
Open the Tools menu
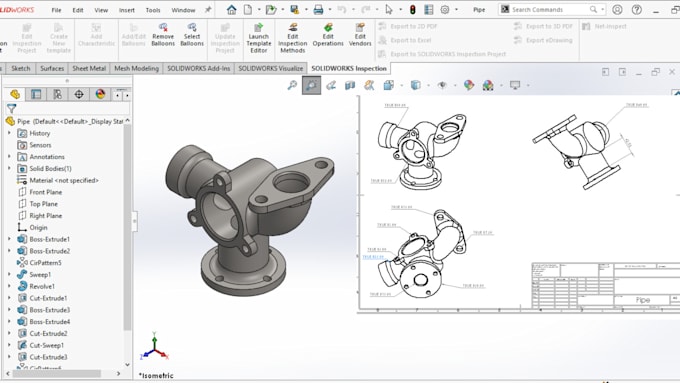153,10
